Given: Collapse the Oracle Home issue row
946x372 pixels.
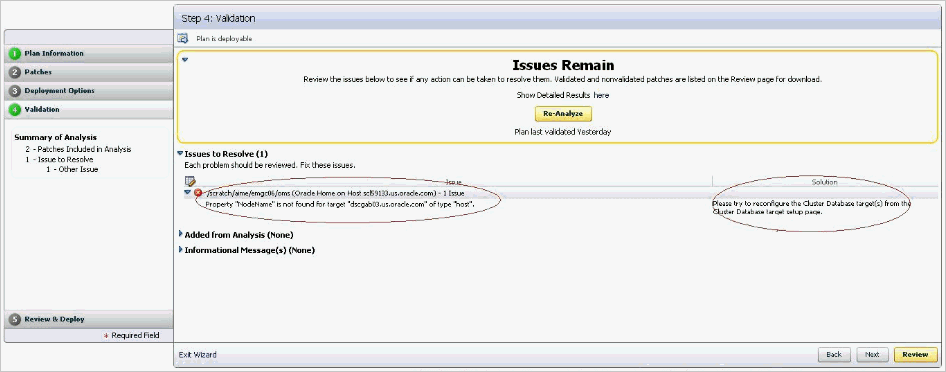Looking at the screenshot, I should [x=188, y=192].
